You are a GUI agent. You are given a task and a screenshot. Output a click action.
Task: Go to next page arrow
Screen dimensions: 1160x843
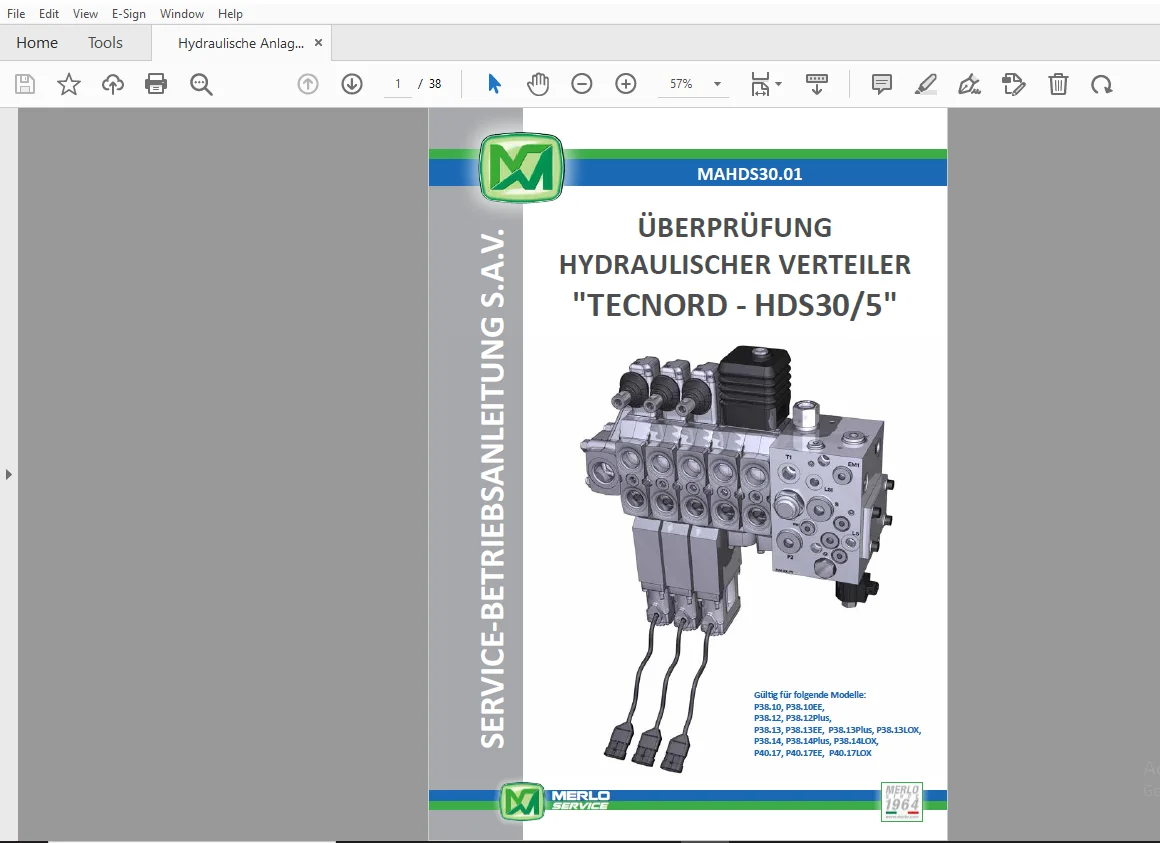pyautogui.click(x=352, y=84)
